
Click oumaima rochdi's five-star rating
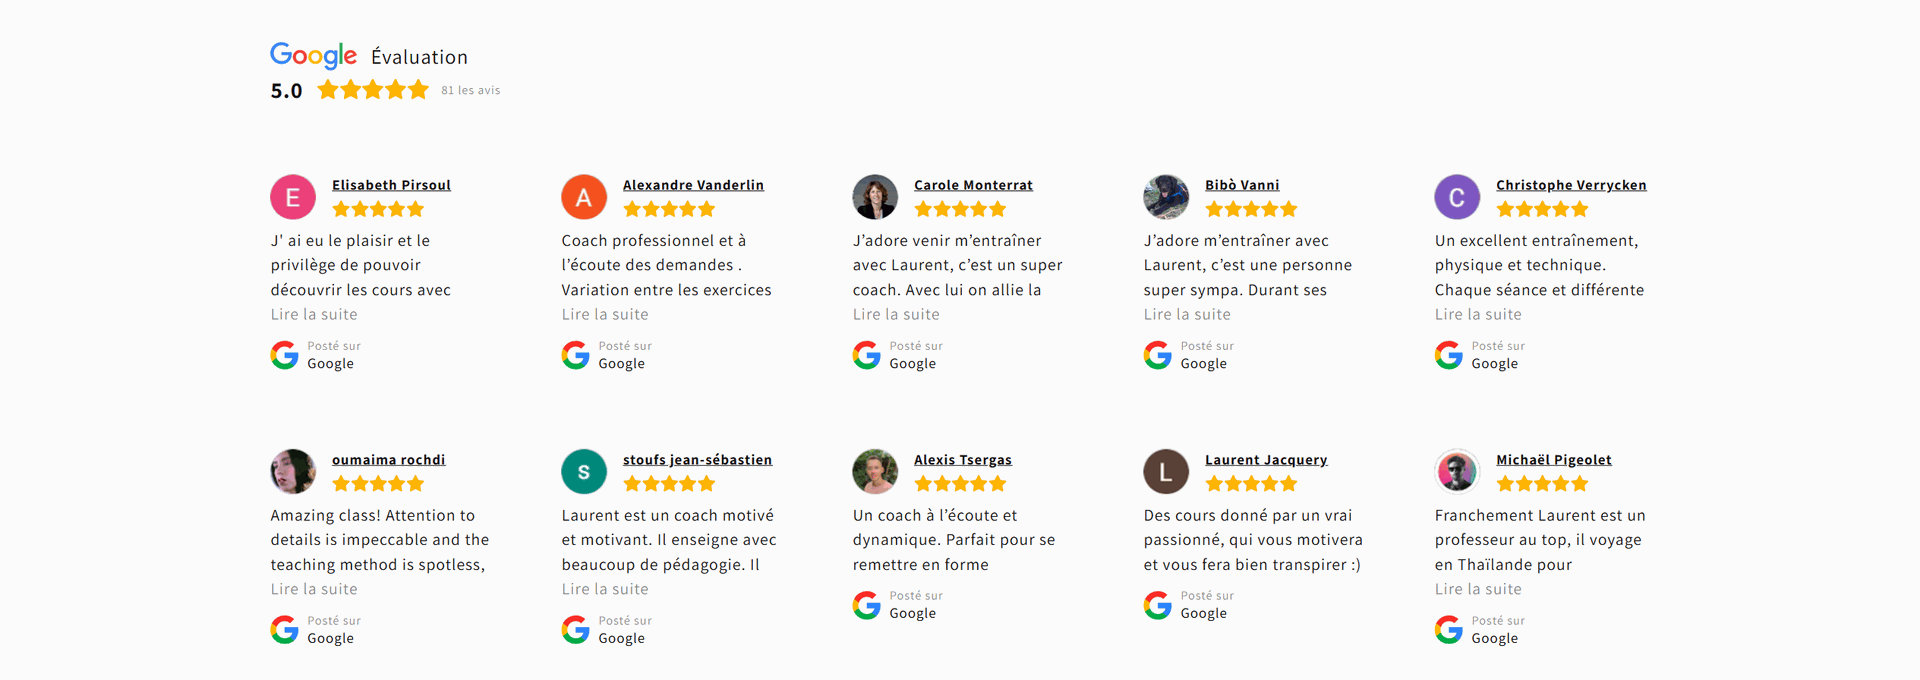click(378, 484)
